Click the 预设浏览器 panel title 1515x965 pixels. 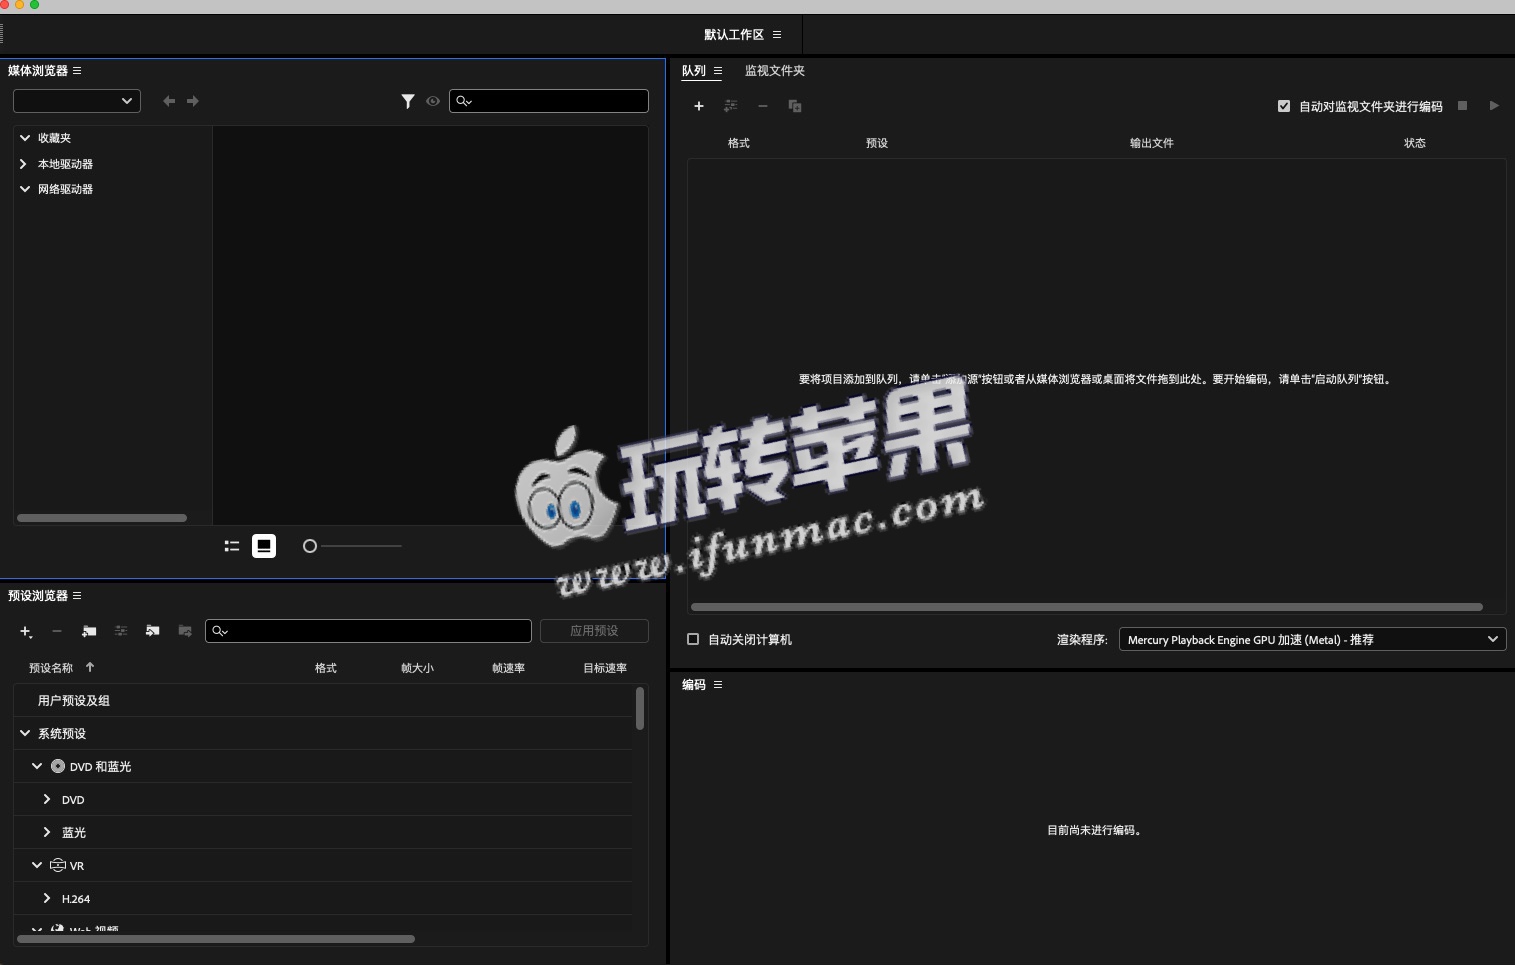point(38,596)
